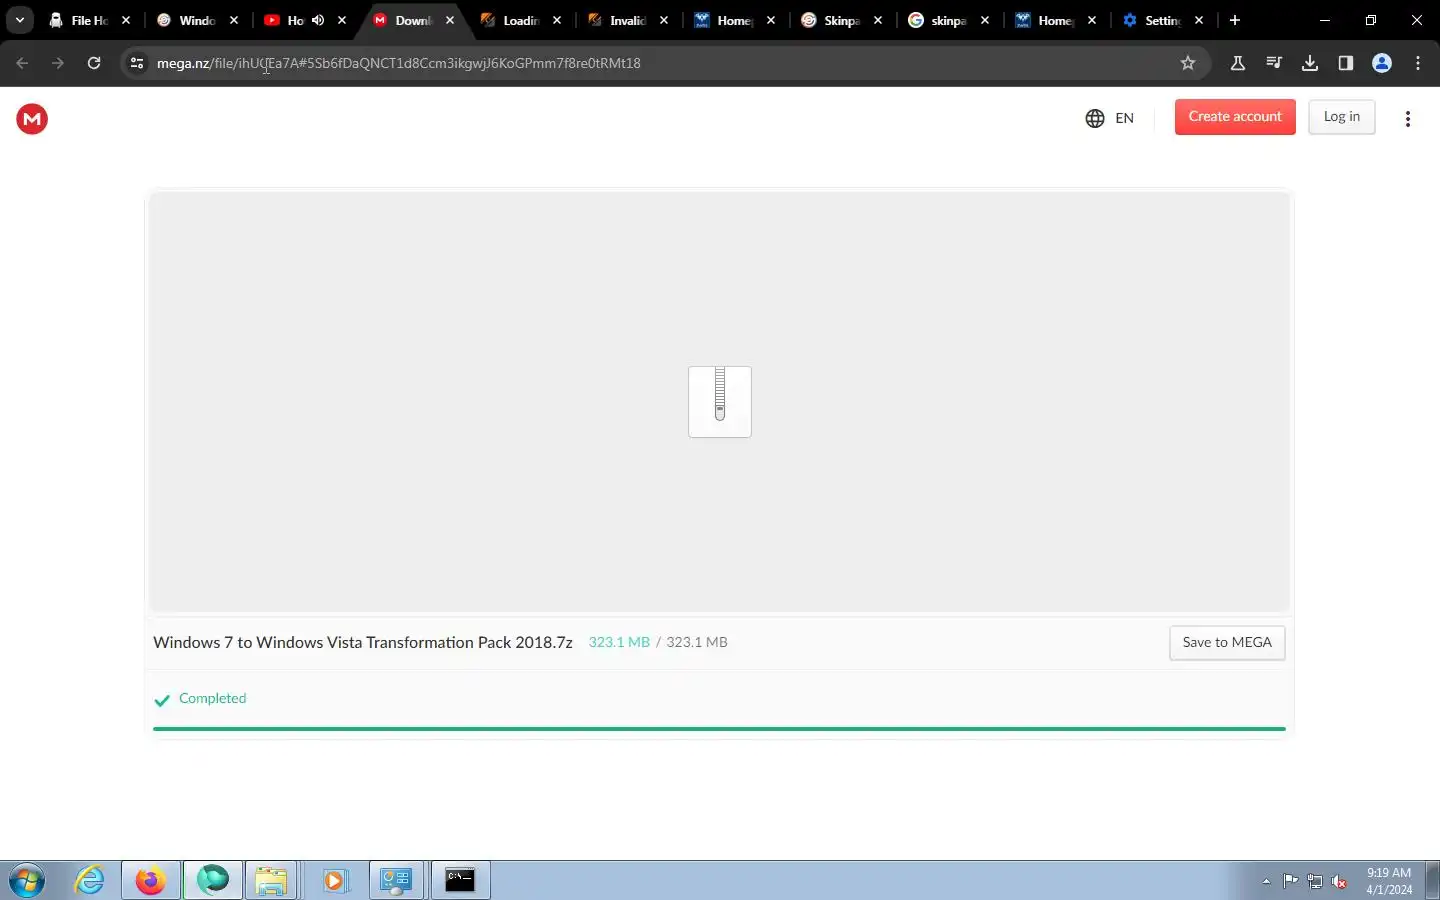
Task: Click the green download progress bar
Action: pos(719,729)
